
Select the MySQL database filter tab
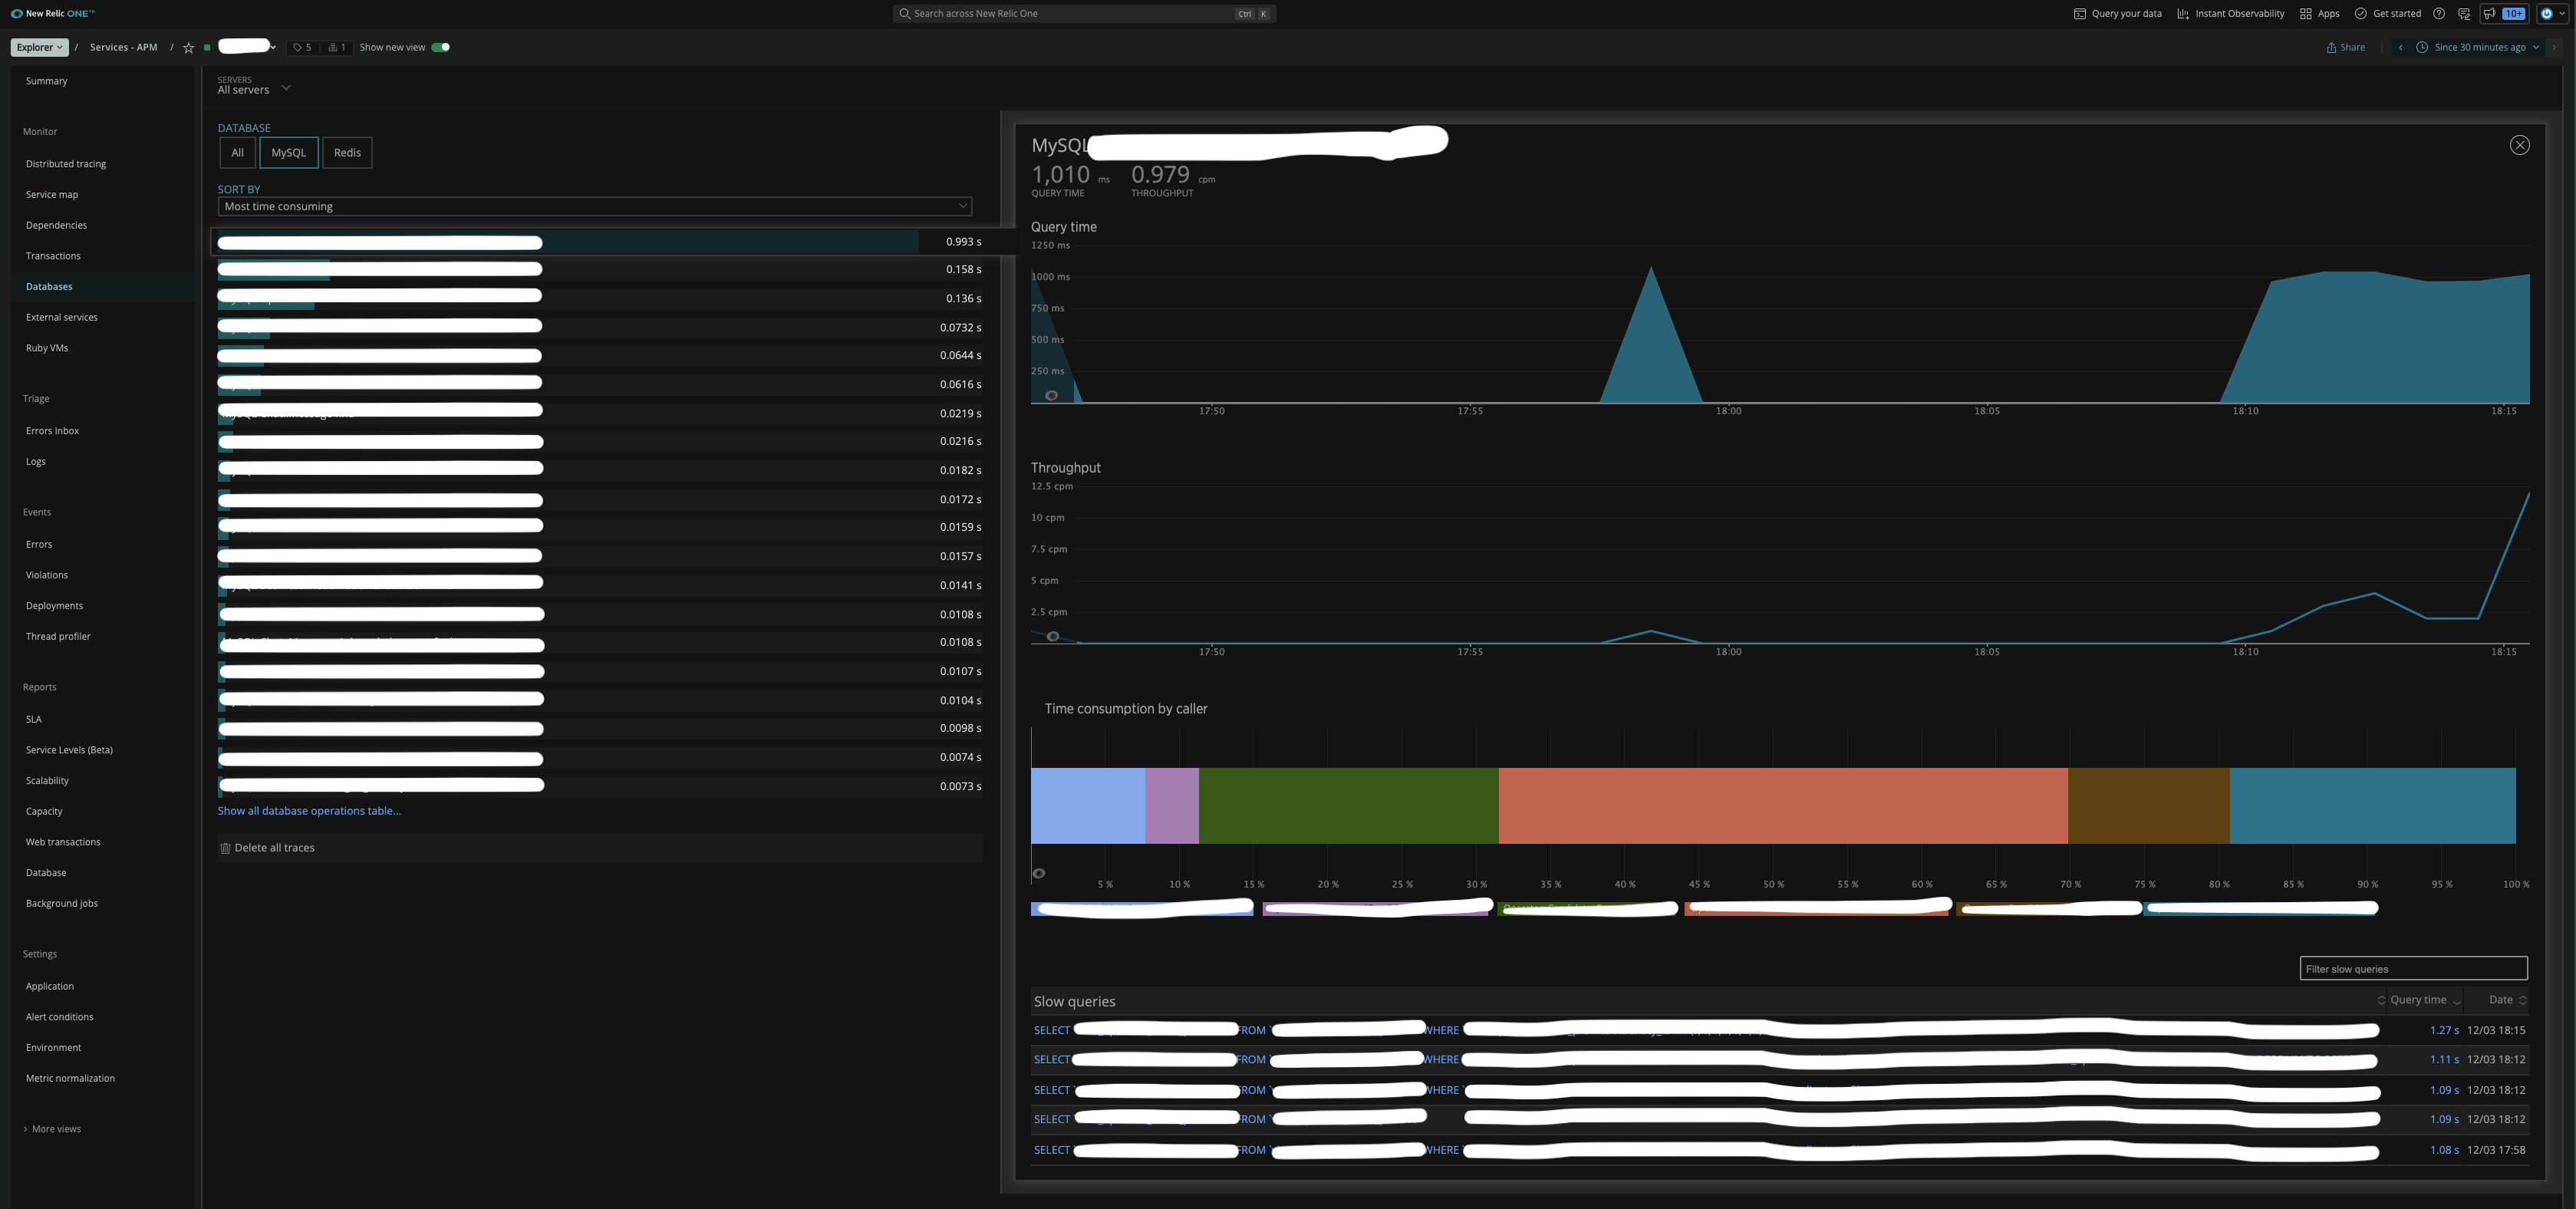point(288,153)
